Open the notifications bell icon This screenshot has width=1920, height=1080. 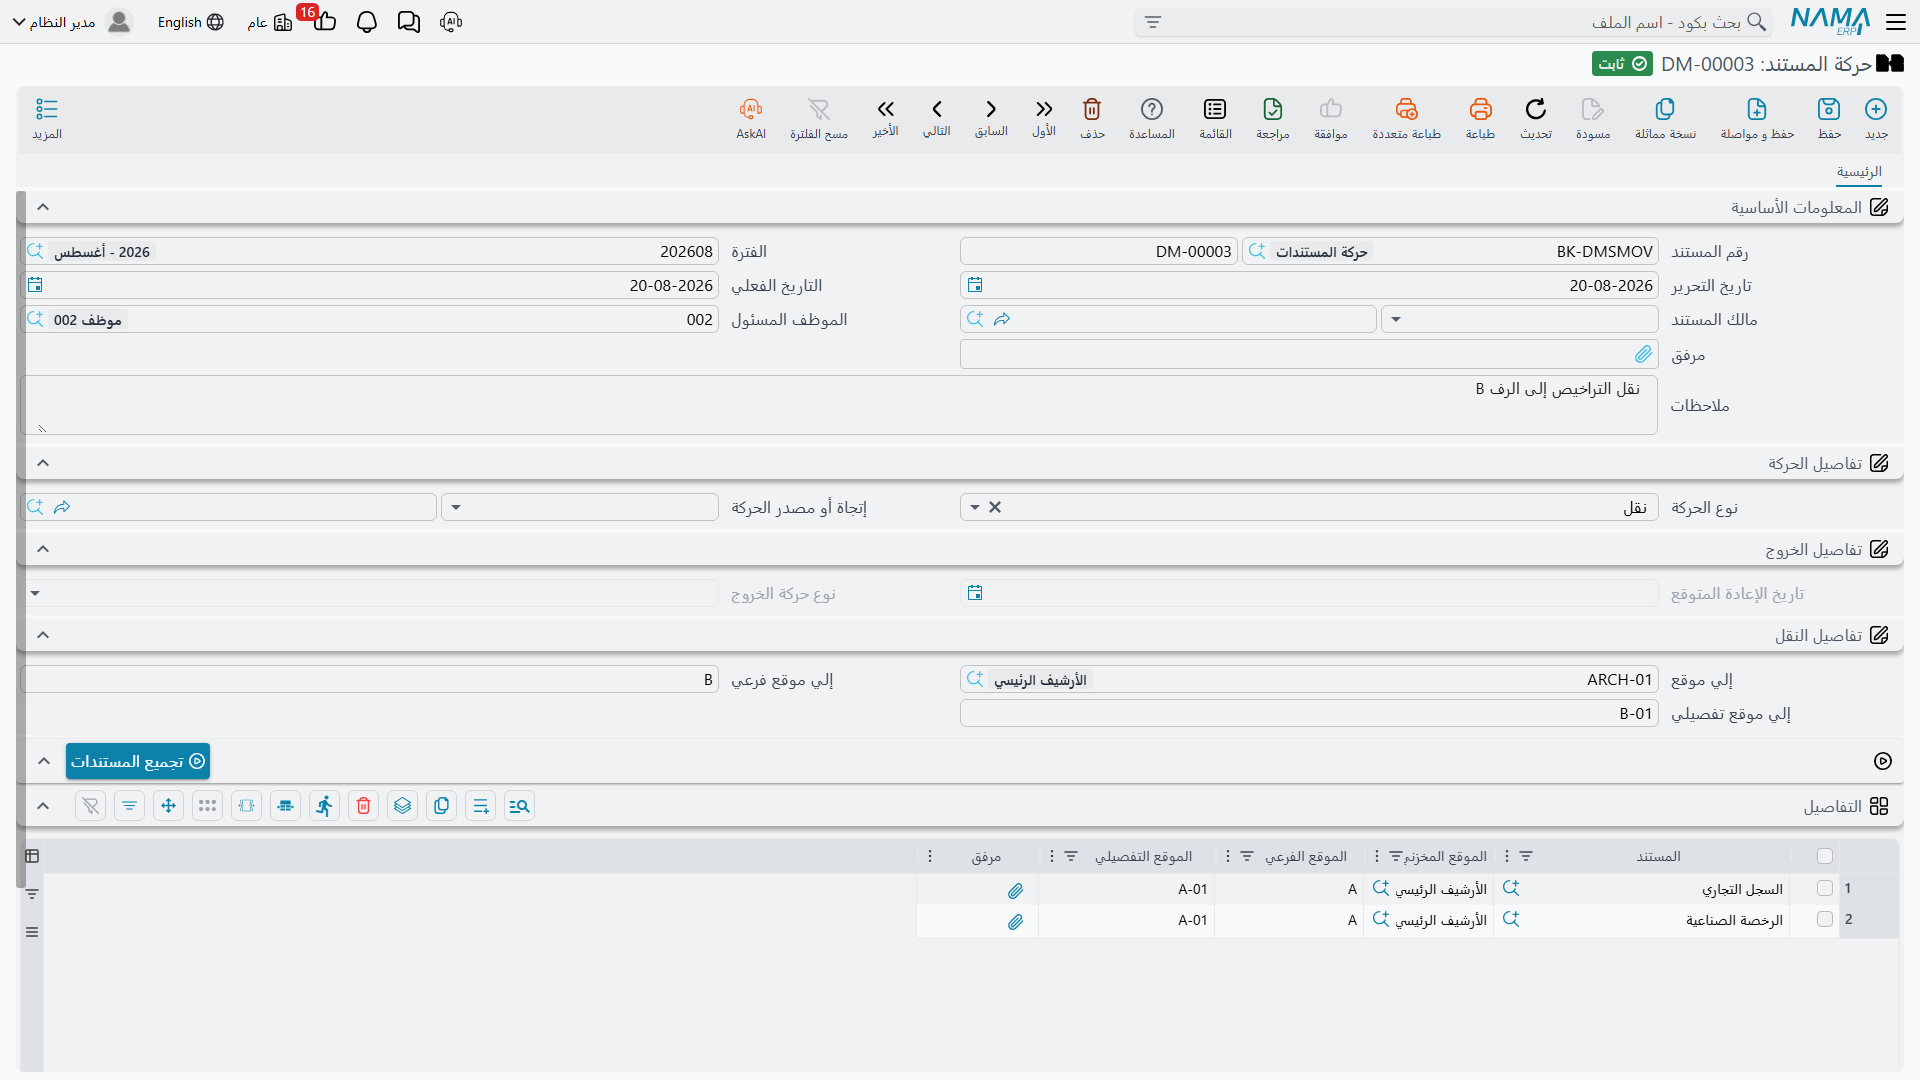coord(367,22)
